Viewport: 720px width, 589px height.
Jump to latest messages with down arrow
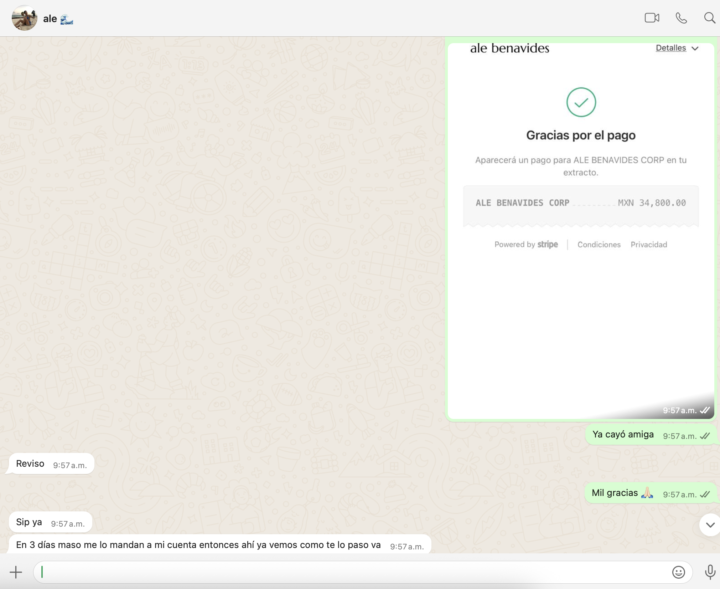(710, 525)
